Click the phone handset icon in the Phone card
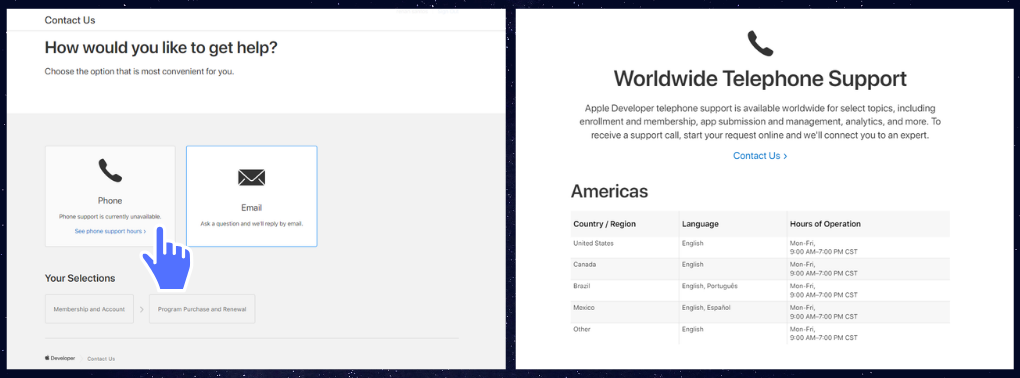Screen dimensions: 1020x378 coord(110,170)
